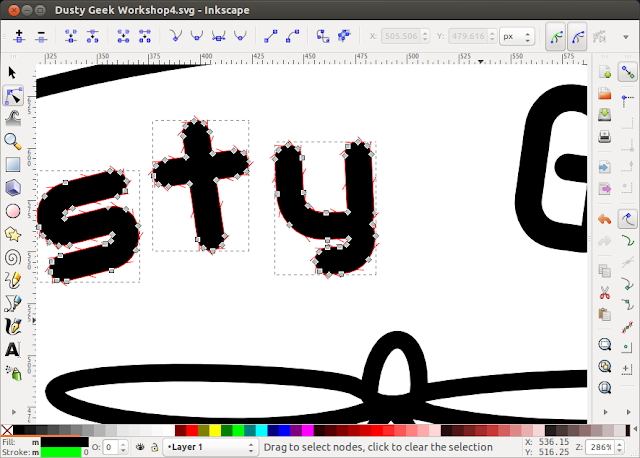
Task: Make selected segments curves
Action: 292,36
